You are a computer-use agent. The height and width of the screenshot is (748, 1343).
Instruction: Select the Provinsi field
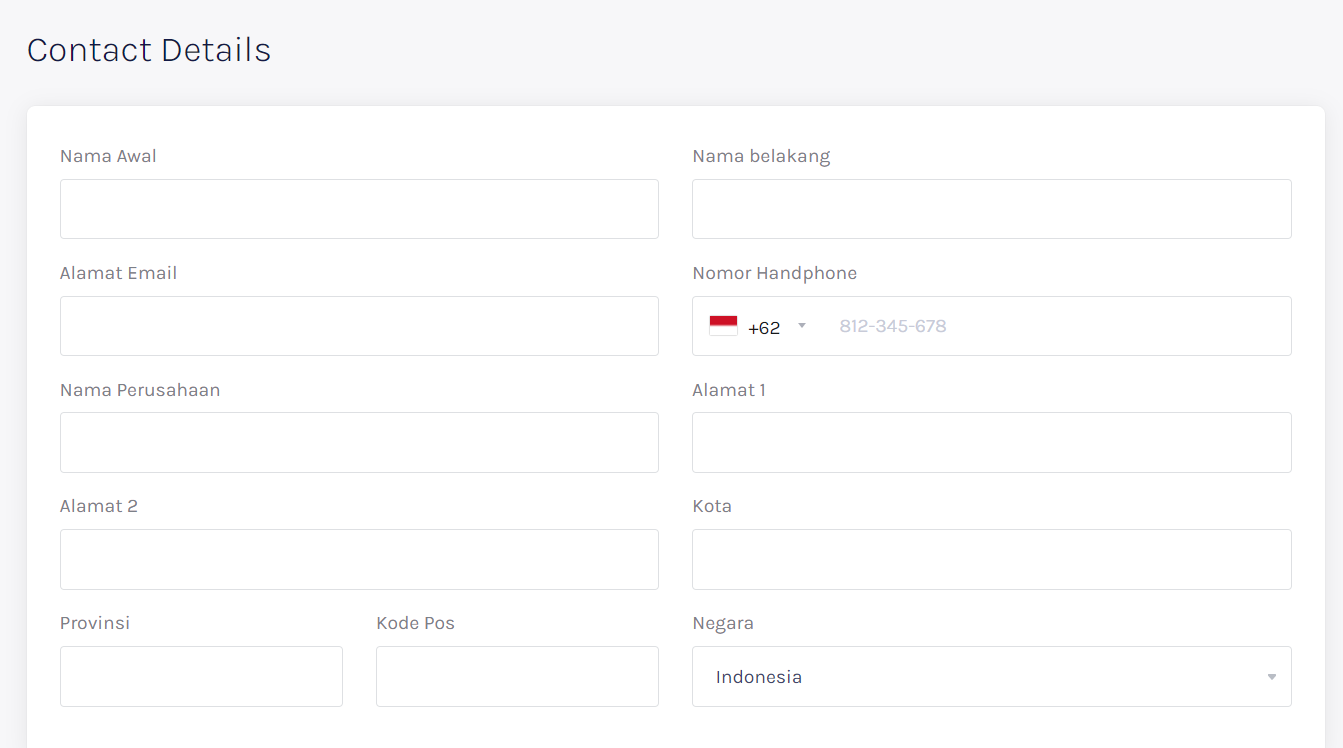tap(200, 676)
